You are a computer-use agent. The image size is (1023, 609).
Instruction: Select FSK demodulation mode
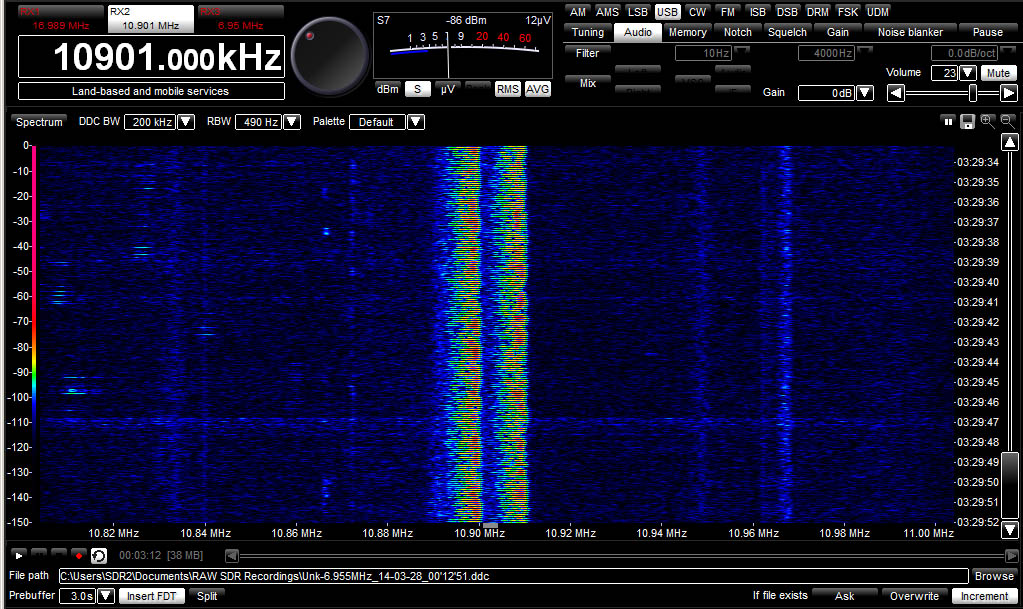coord(847,12)
